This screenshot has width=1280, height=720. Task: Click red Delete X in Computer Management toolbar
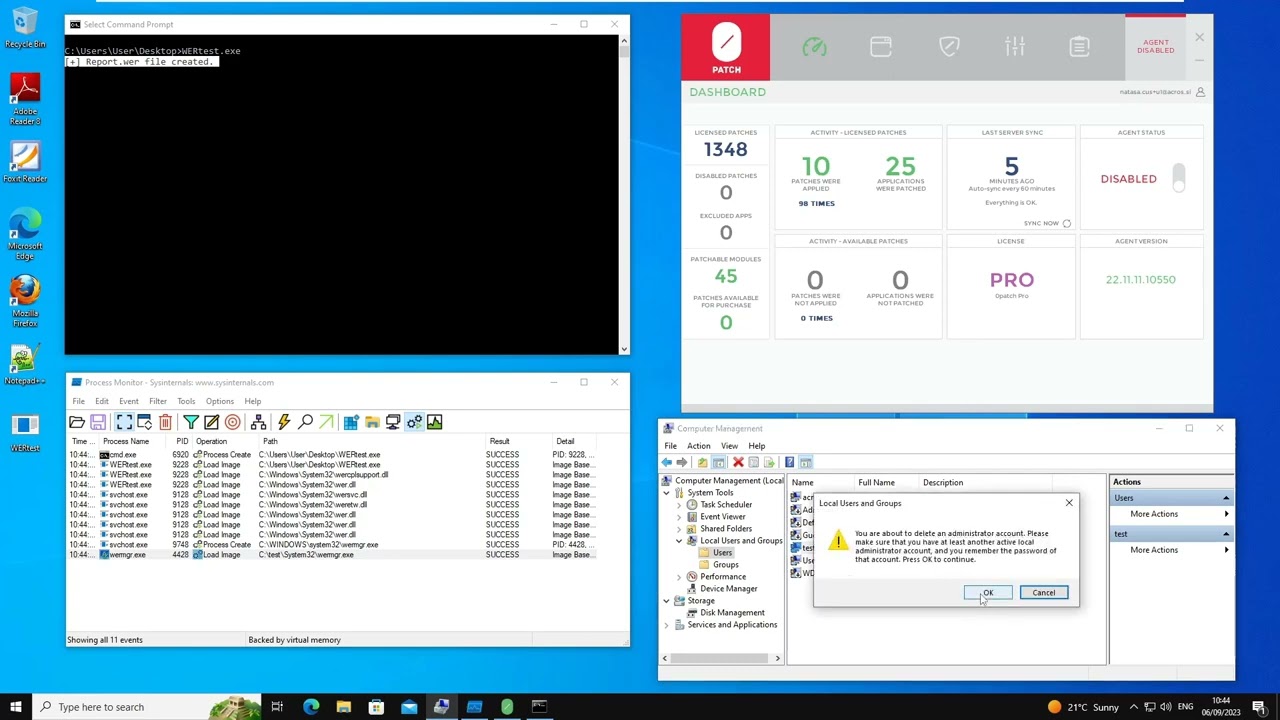tap(738, 462)
